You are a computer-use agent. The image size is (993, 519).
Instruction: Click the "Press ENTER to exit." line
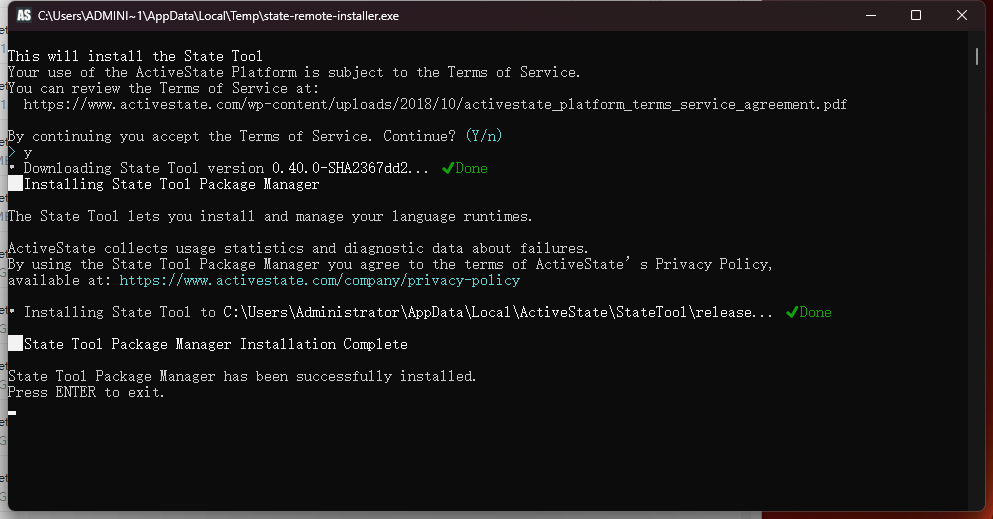[86, 392]
